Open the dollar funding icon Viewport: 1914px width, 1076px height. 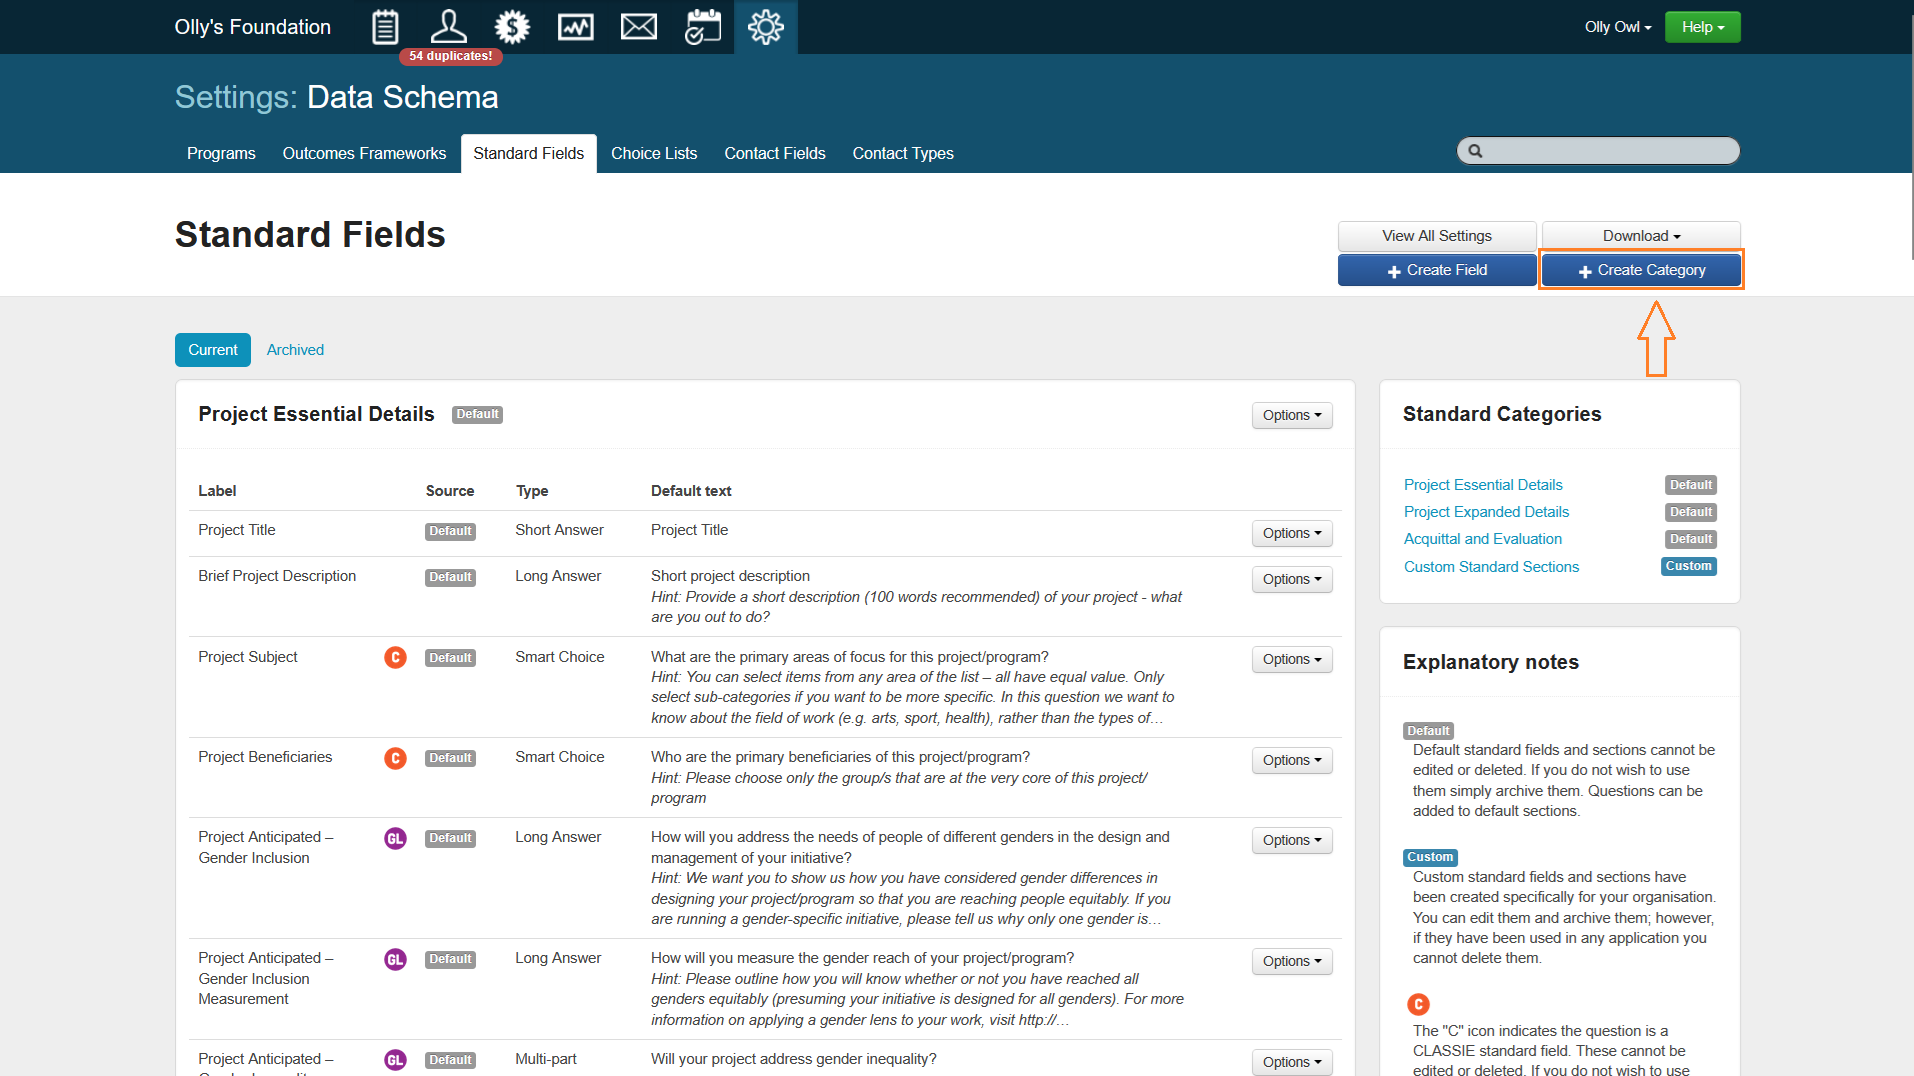(512, 27)
